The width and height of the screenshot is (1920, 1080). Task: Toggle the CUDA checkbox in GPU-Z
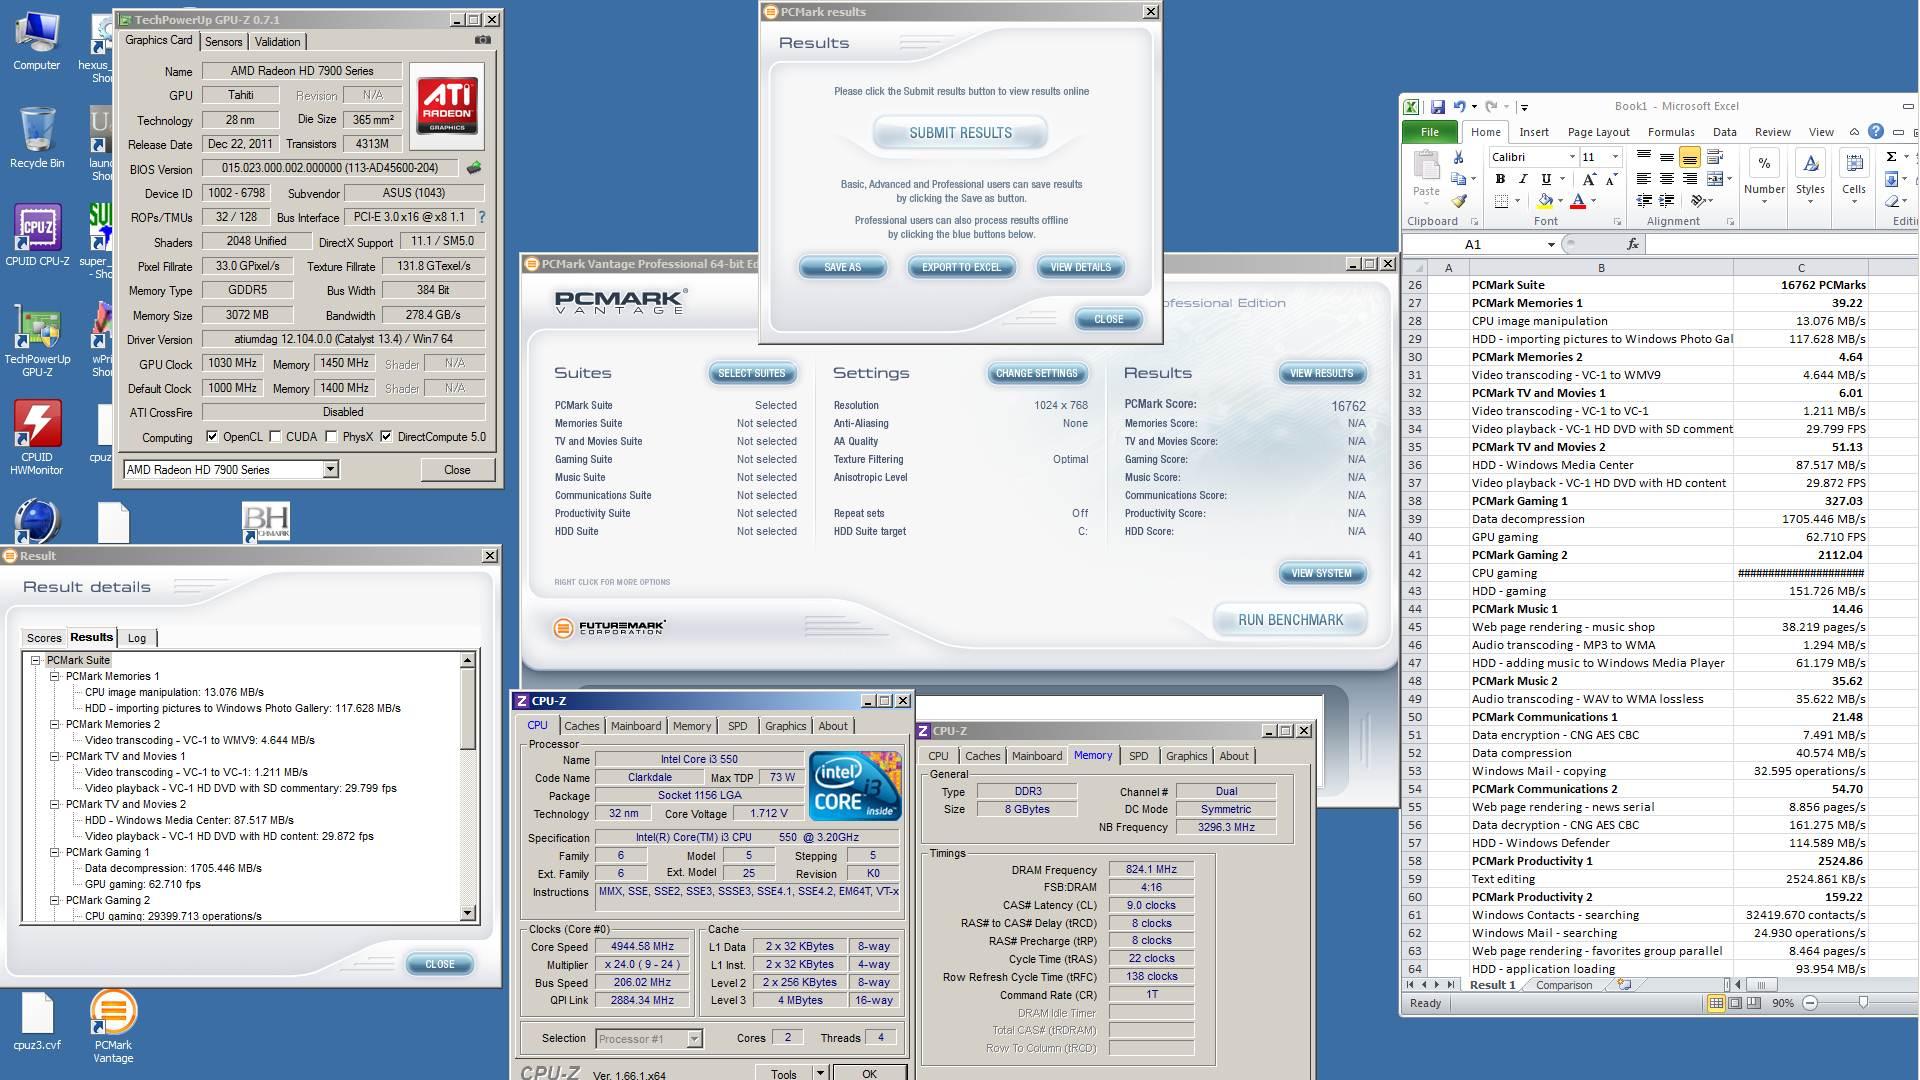[275, 437]
